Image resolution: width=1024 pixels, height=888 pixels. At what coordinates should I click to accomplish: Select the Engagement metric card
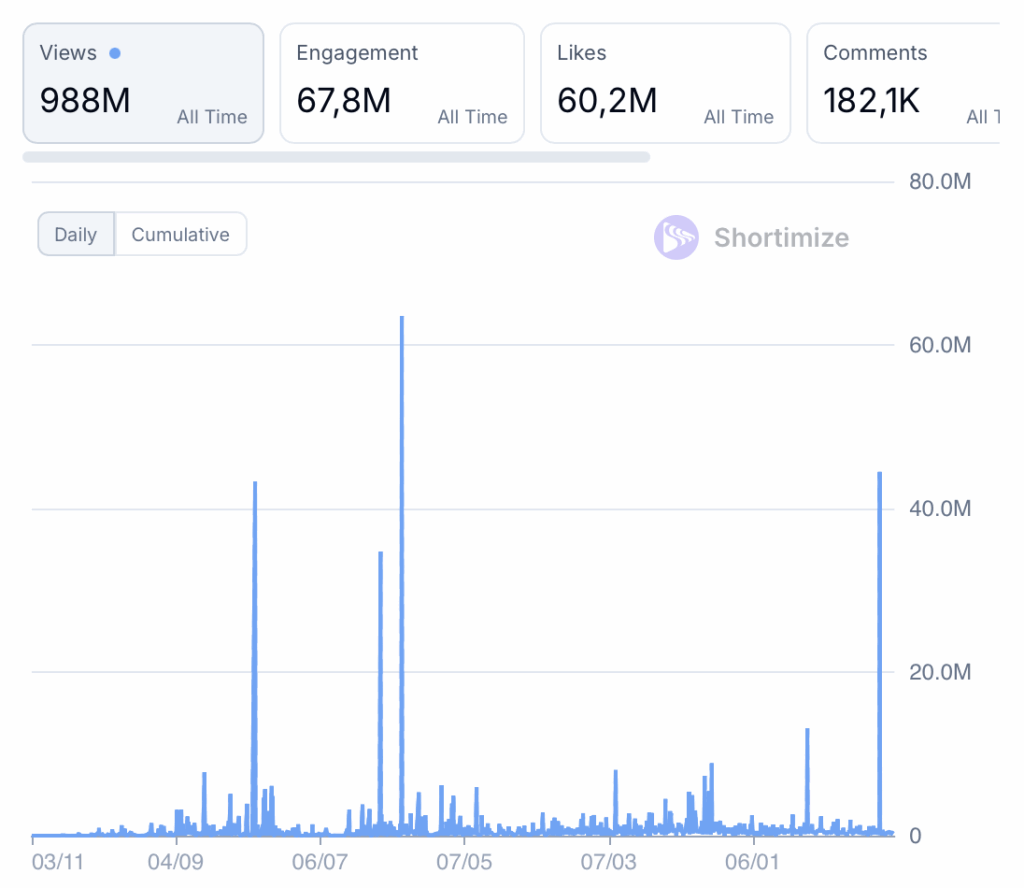(x=401, y=84)
